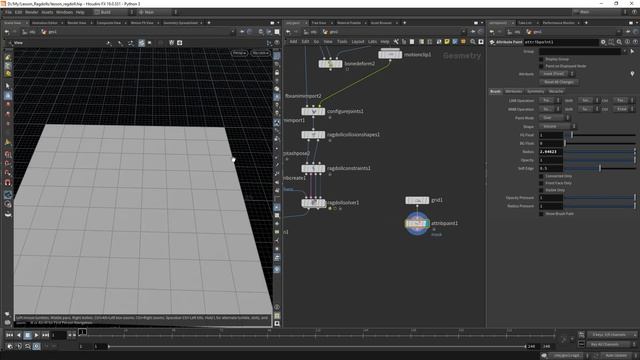The width and height of the screenshot is (640, 360).
Task: Click the yellow sticky note icon
Action: click(447, 42)
